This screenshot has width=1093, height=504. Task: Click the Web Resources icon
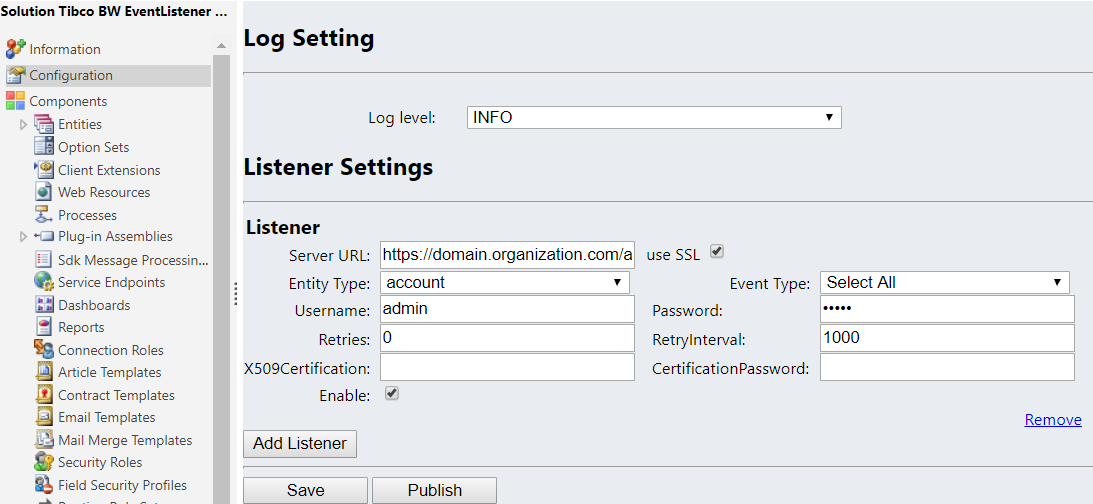(44, 192)
